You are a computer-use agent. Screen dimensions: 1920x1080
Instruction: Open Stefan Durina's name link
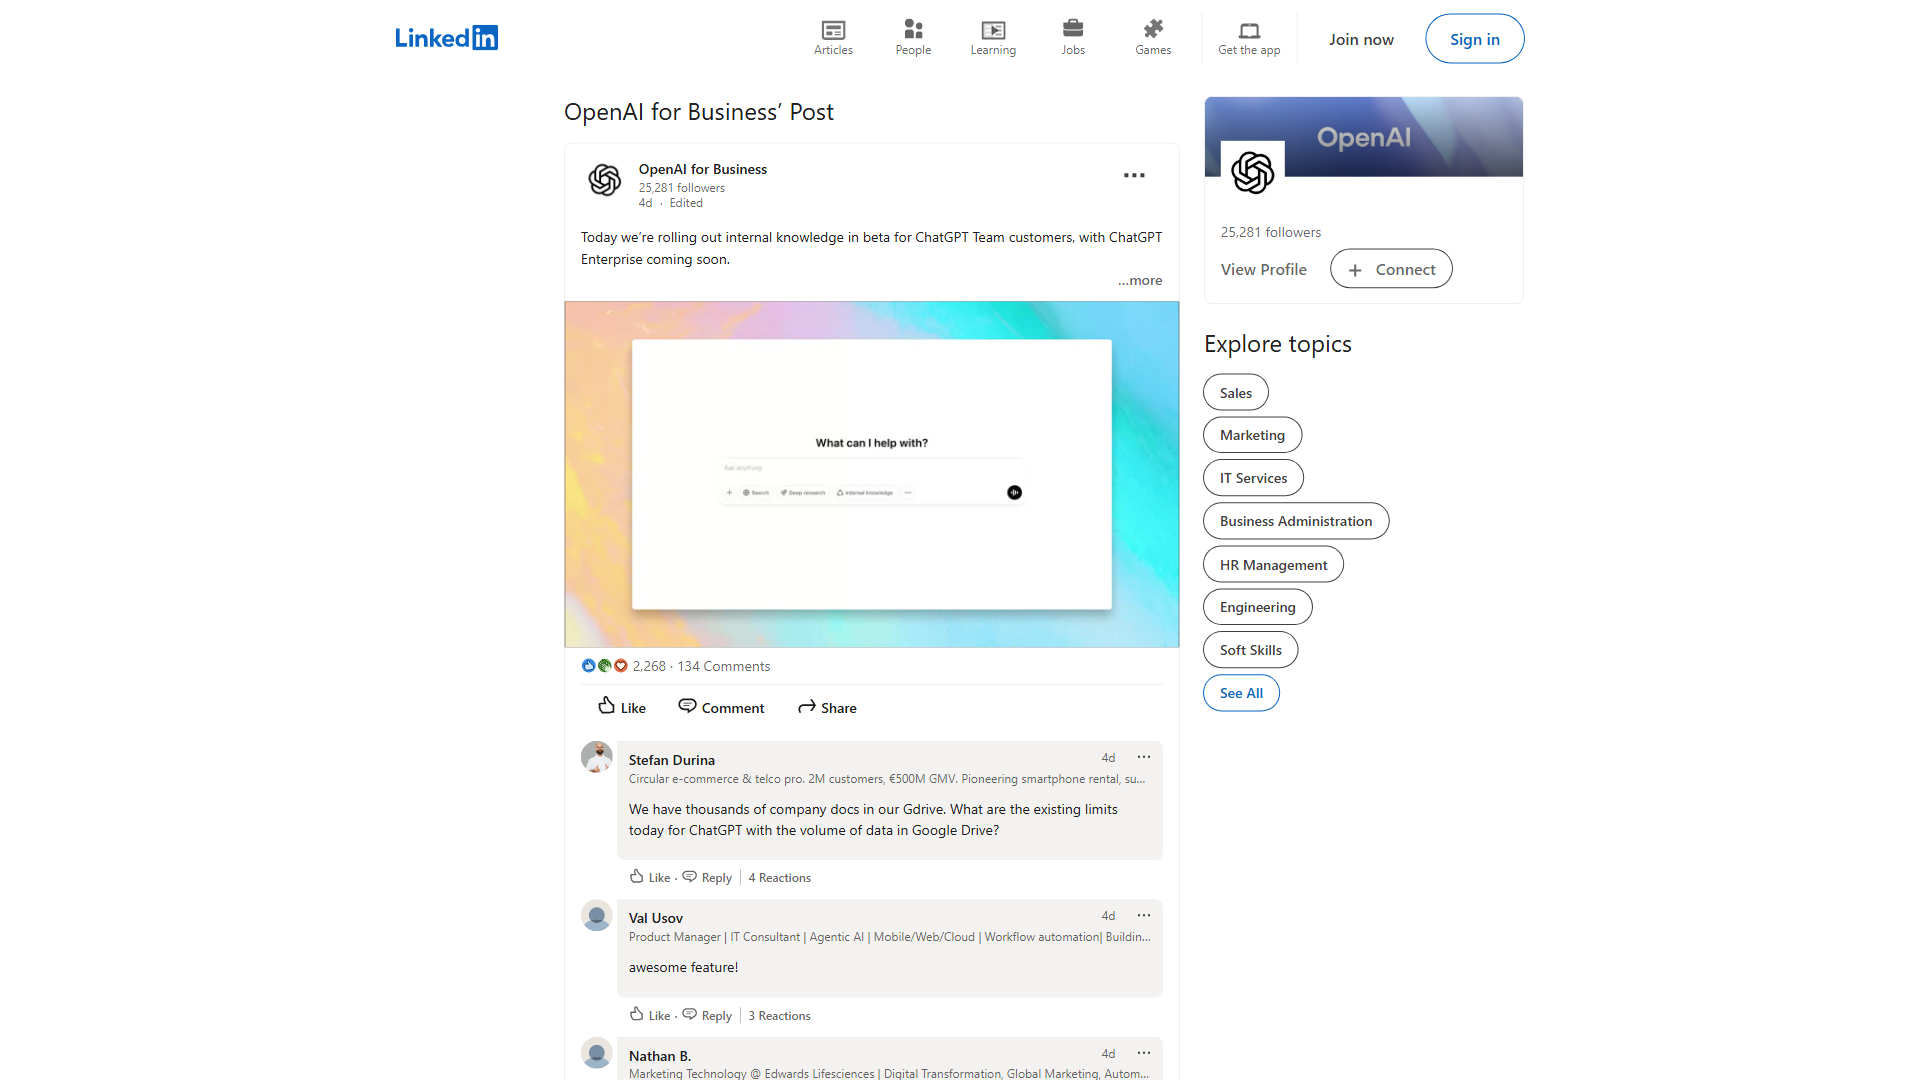[672, 760]
